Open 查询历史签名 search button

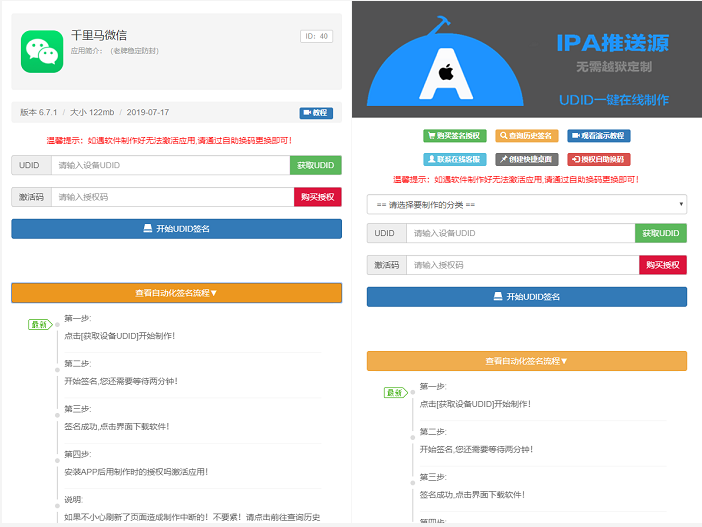coord(527,136)
